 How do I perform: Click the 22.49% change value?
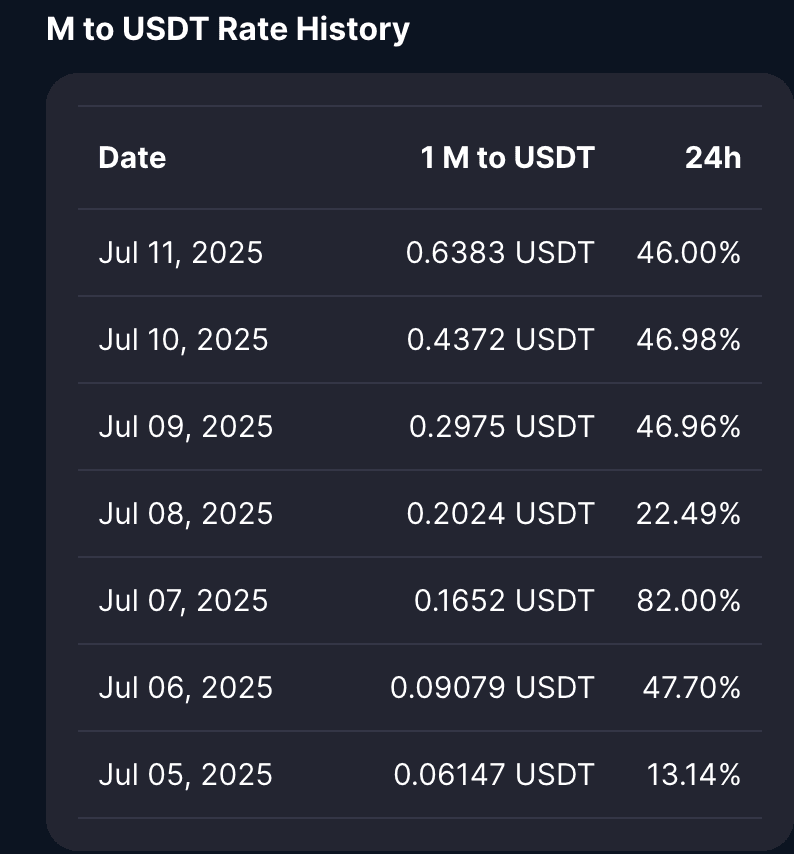[688, 514]
